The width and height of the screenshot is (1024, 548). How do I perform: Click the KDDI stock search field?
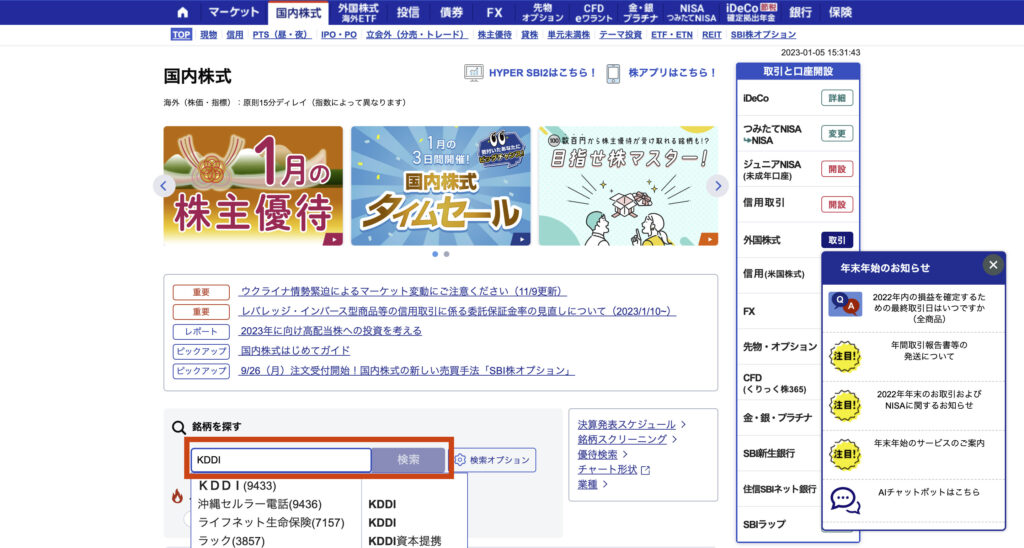[281, 460]
